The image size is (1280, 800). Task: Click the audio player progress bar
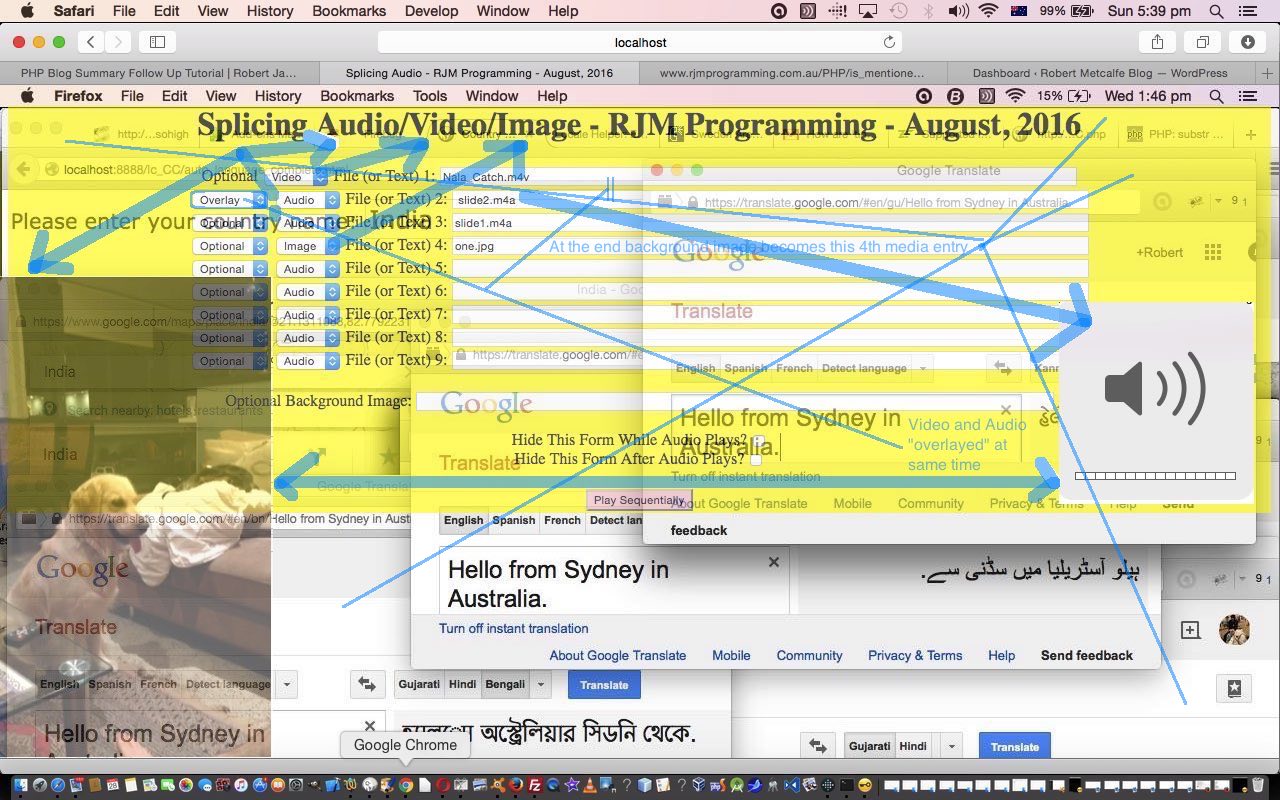click(x=1155, y=476)
